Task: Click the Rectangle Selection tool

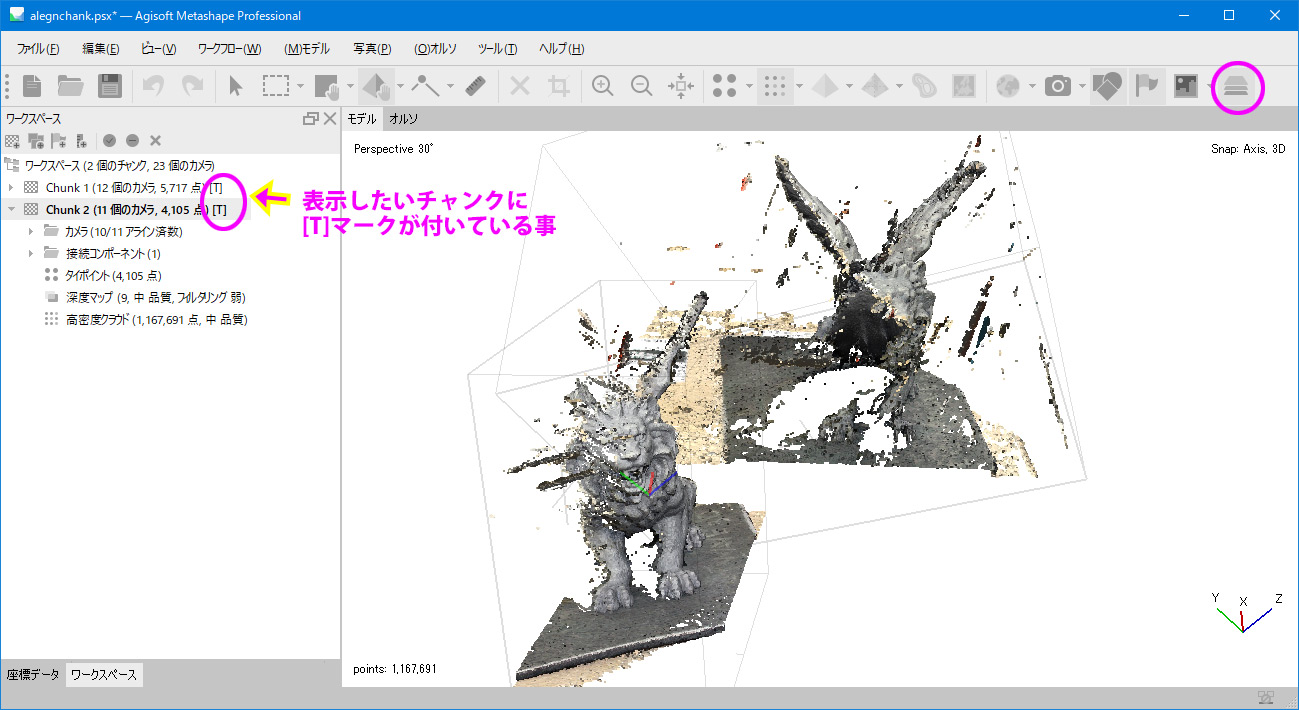Action: pyautogui.click(x=276, y=86)
